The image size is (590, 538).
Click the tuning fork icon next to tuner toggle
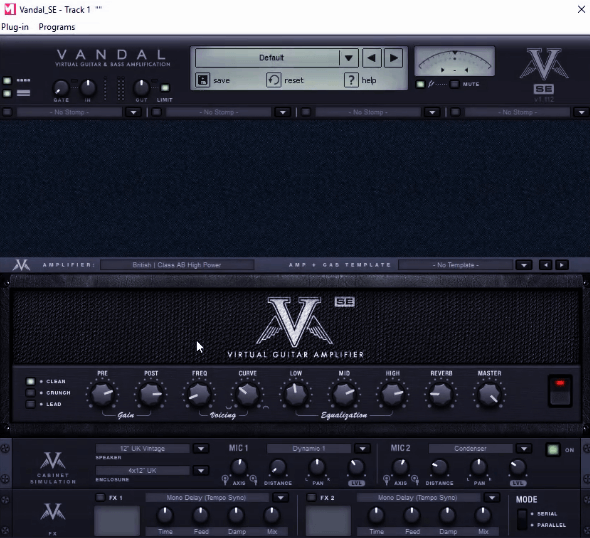point(431,84)
